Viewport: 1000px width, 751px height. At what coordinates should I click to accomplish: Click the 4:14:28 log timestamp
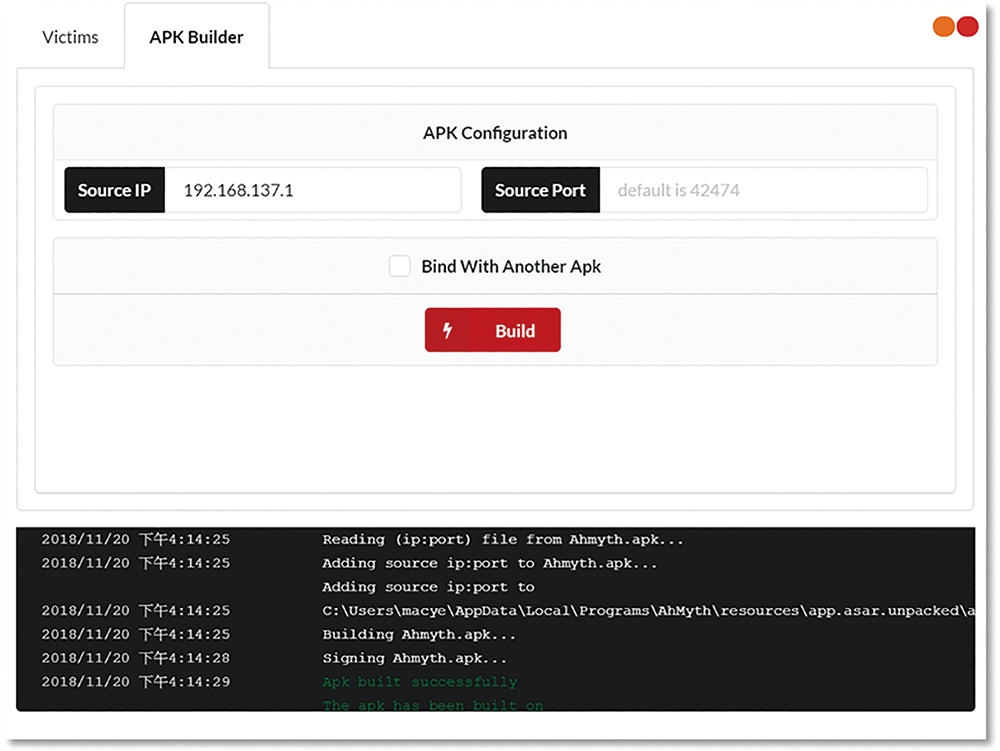(135, 659)
